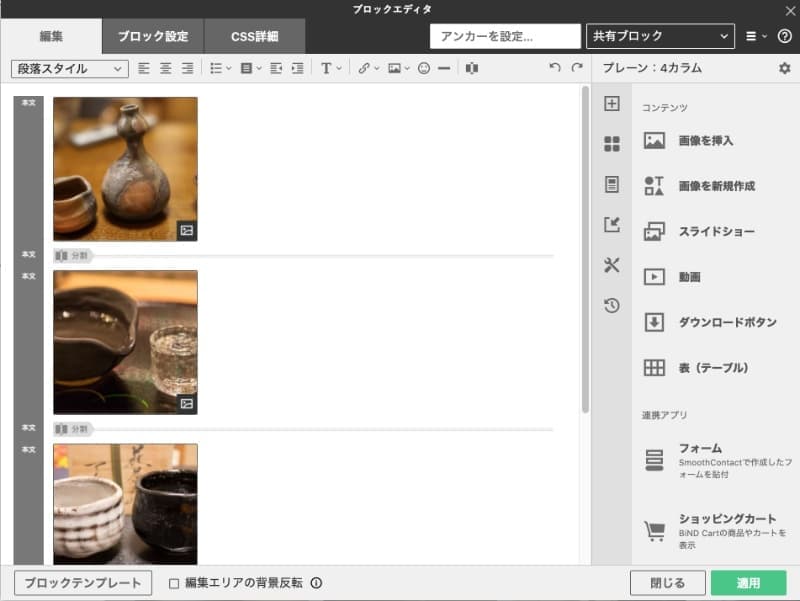Close the block editor window
Screen dimensions: 800x601
click(x=790, y=10)
